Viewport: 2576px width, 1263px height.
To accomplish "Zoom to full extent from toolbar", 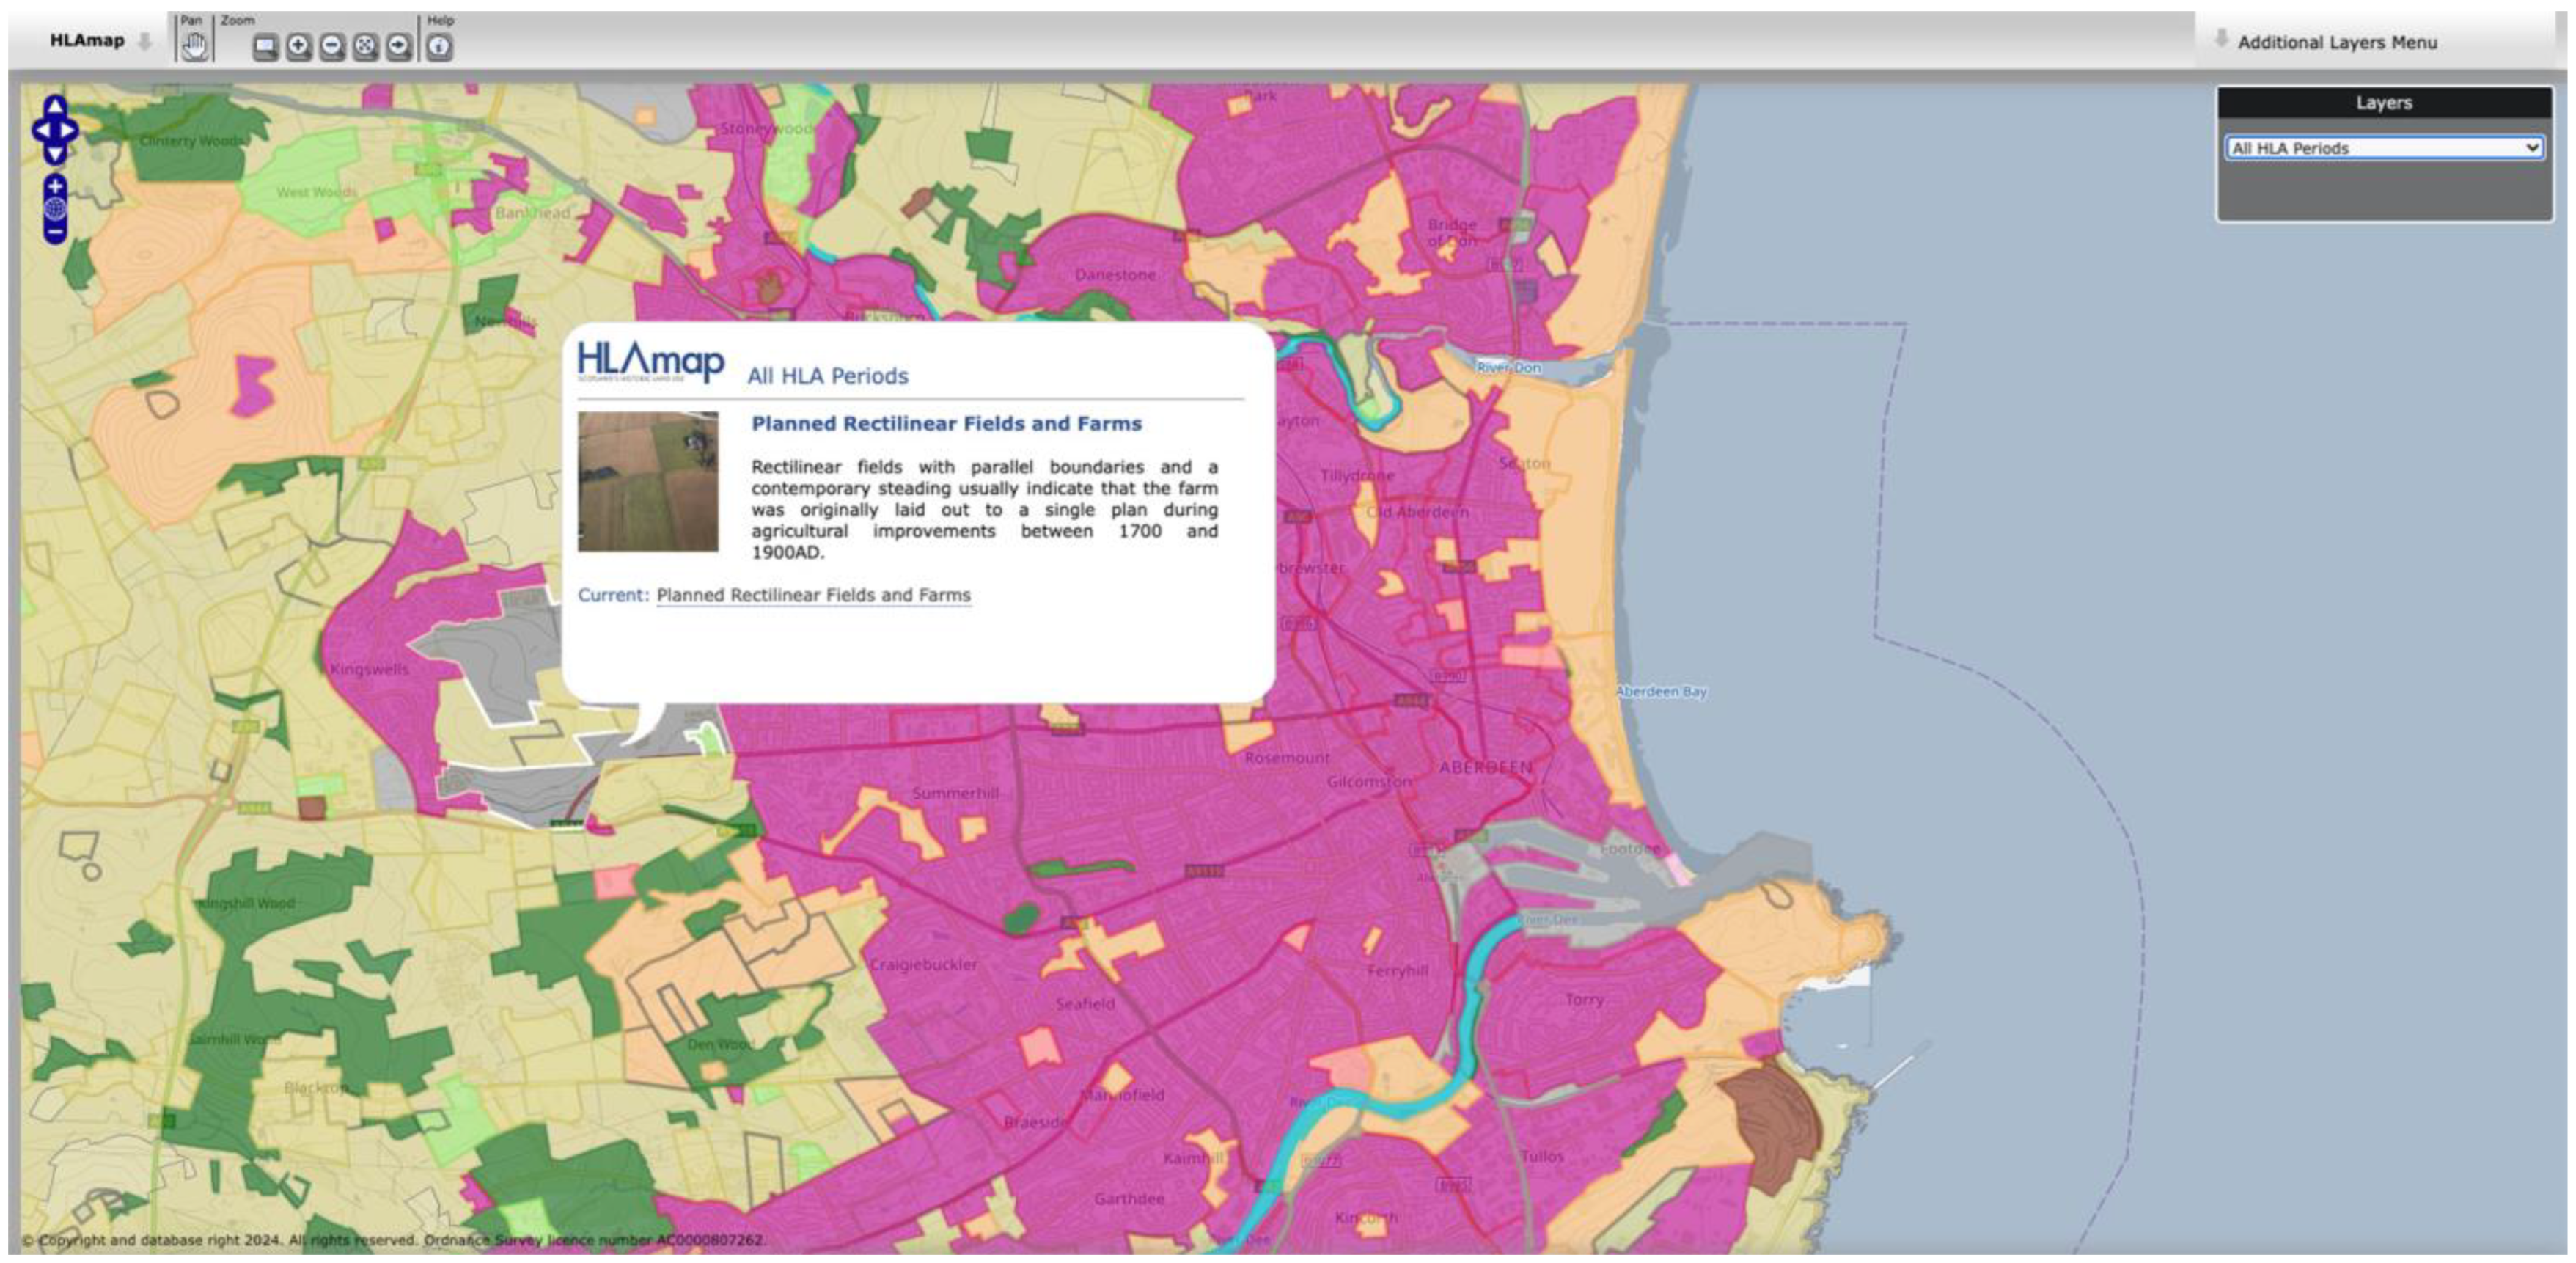I will click(x=365, y=46).
